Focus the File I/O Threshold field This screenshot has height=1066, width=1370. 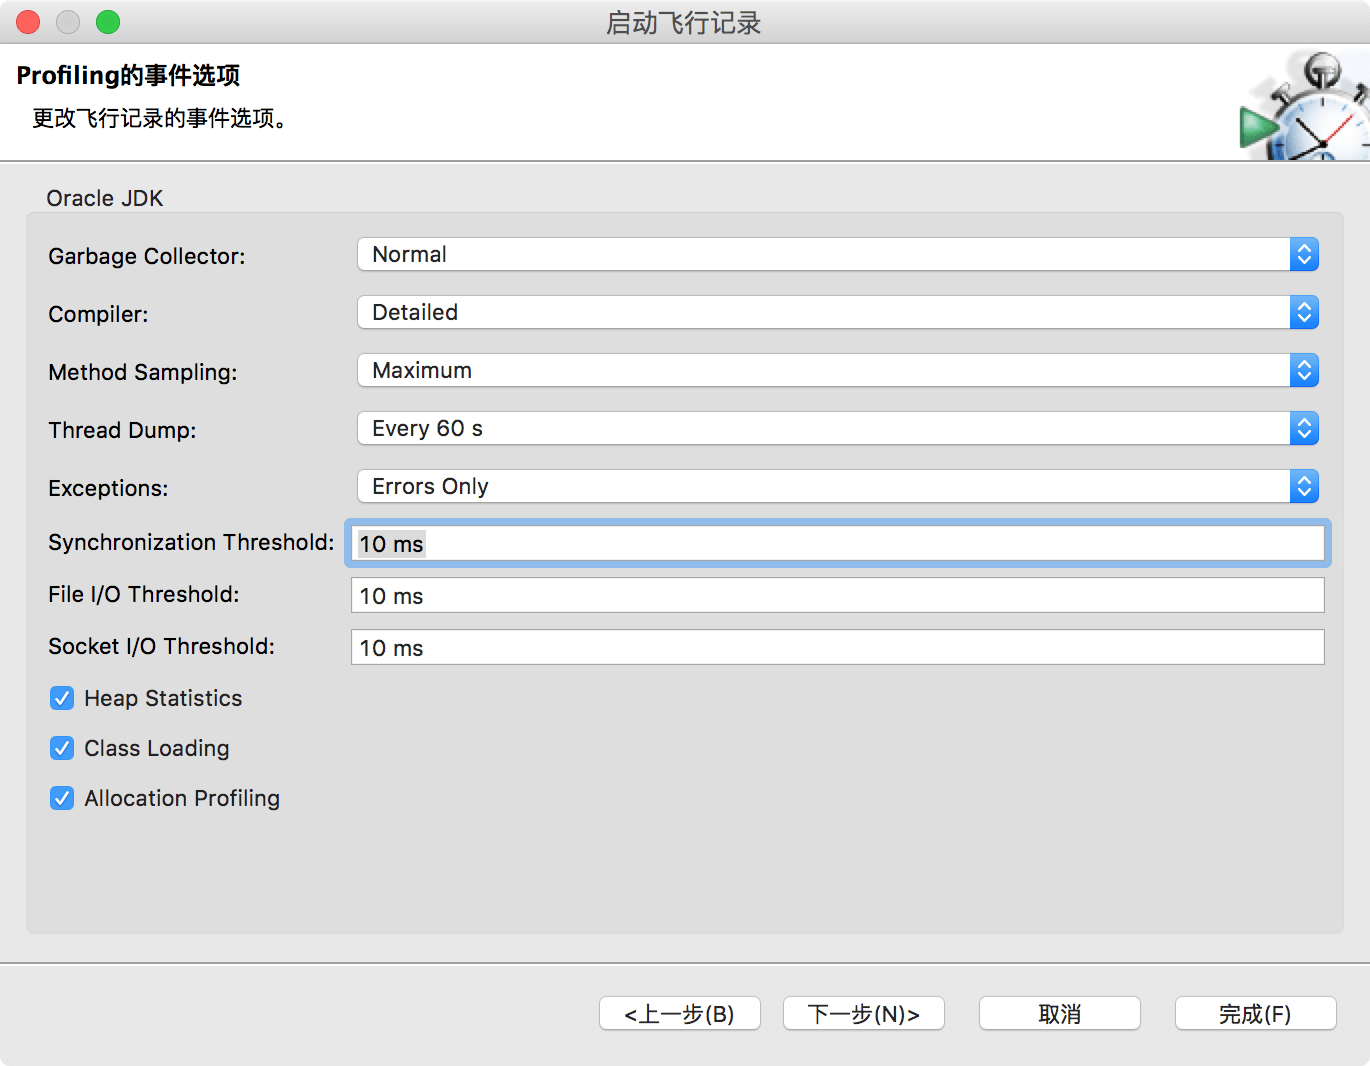(x=837, y=596)
